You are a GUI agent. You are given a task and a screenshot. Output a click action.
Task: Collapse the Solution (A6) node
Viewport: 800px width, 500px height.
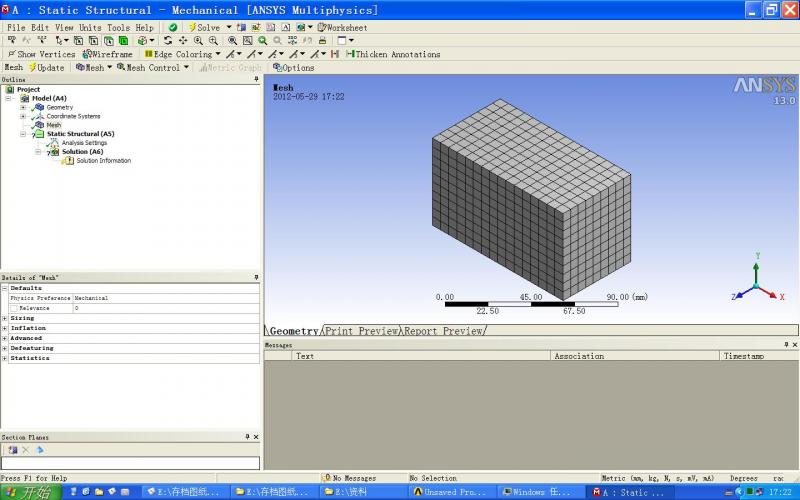(38, 152)
